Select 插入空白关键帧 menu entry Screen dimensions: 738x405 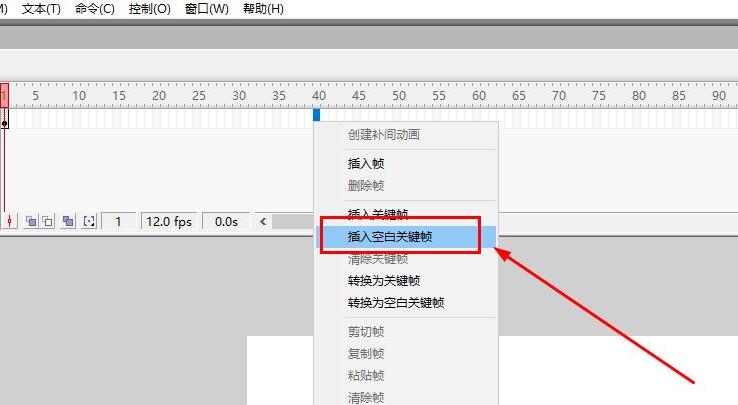[x=406, y=236]
